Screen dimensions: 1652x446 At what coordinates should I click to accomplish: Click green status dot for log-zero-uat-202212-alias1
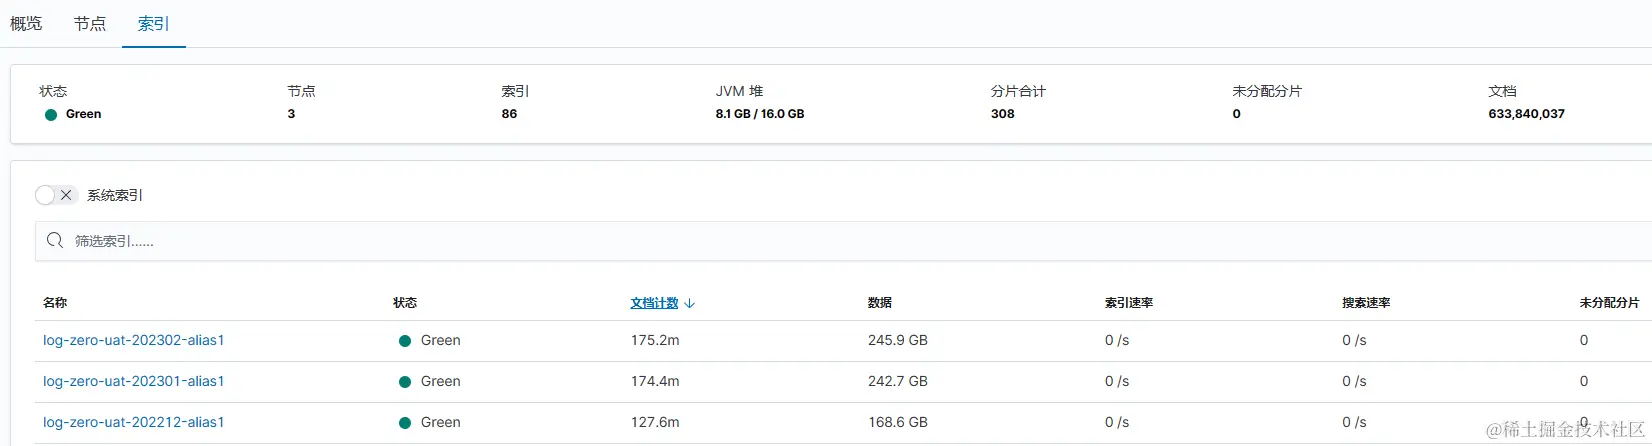point(405,423)
